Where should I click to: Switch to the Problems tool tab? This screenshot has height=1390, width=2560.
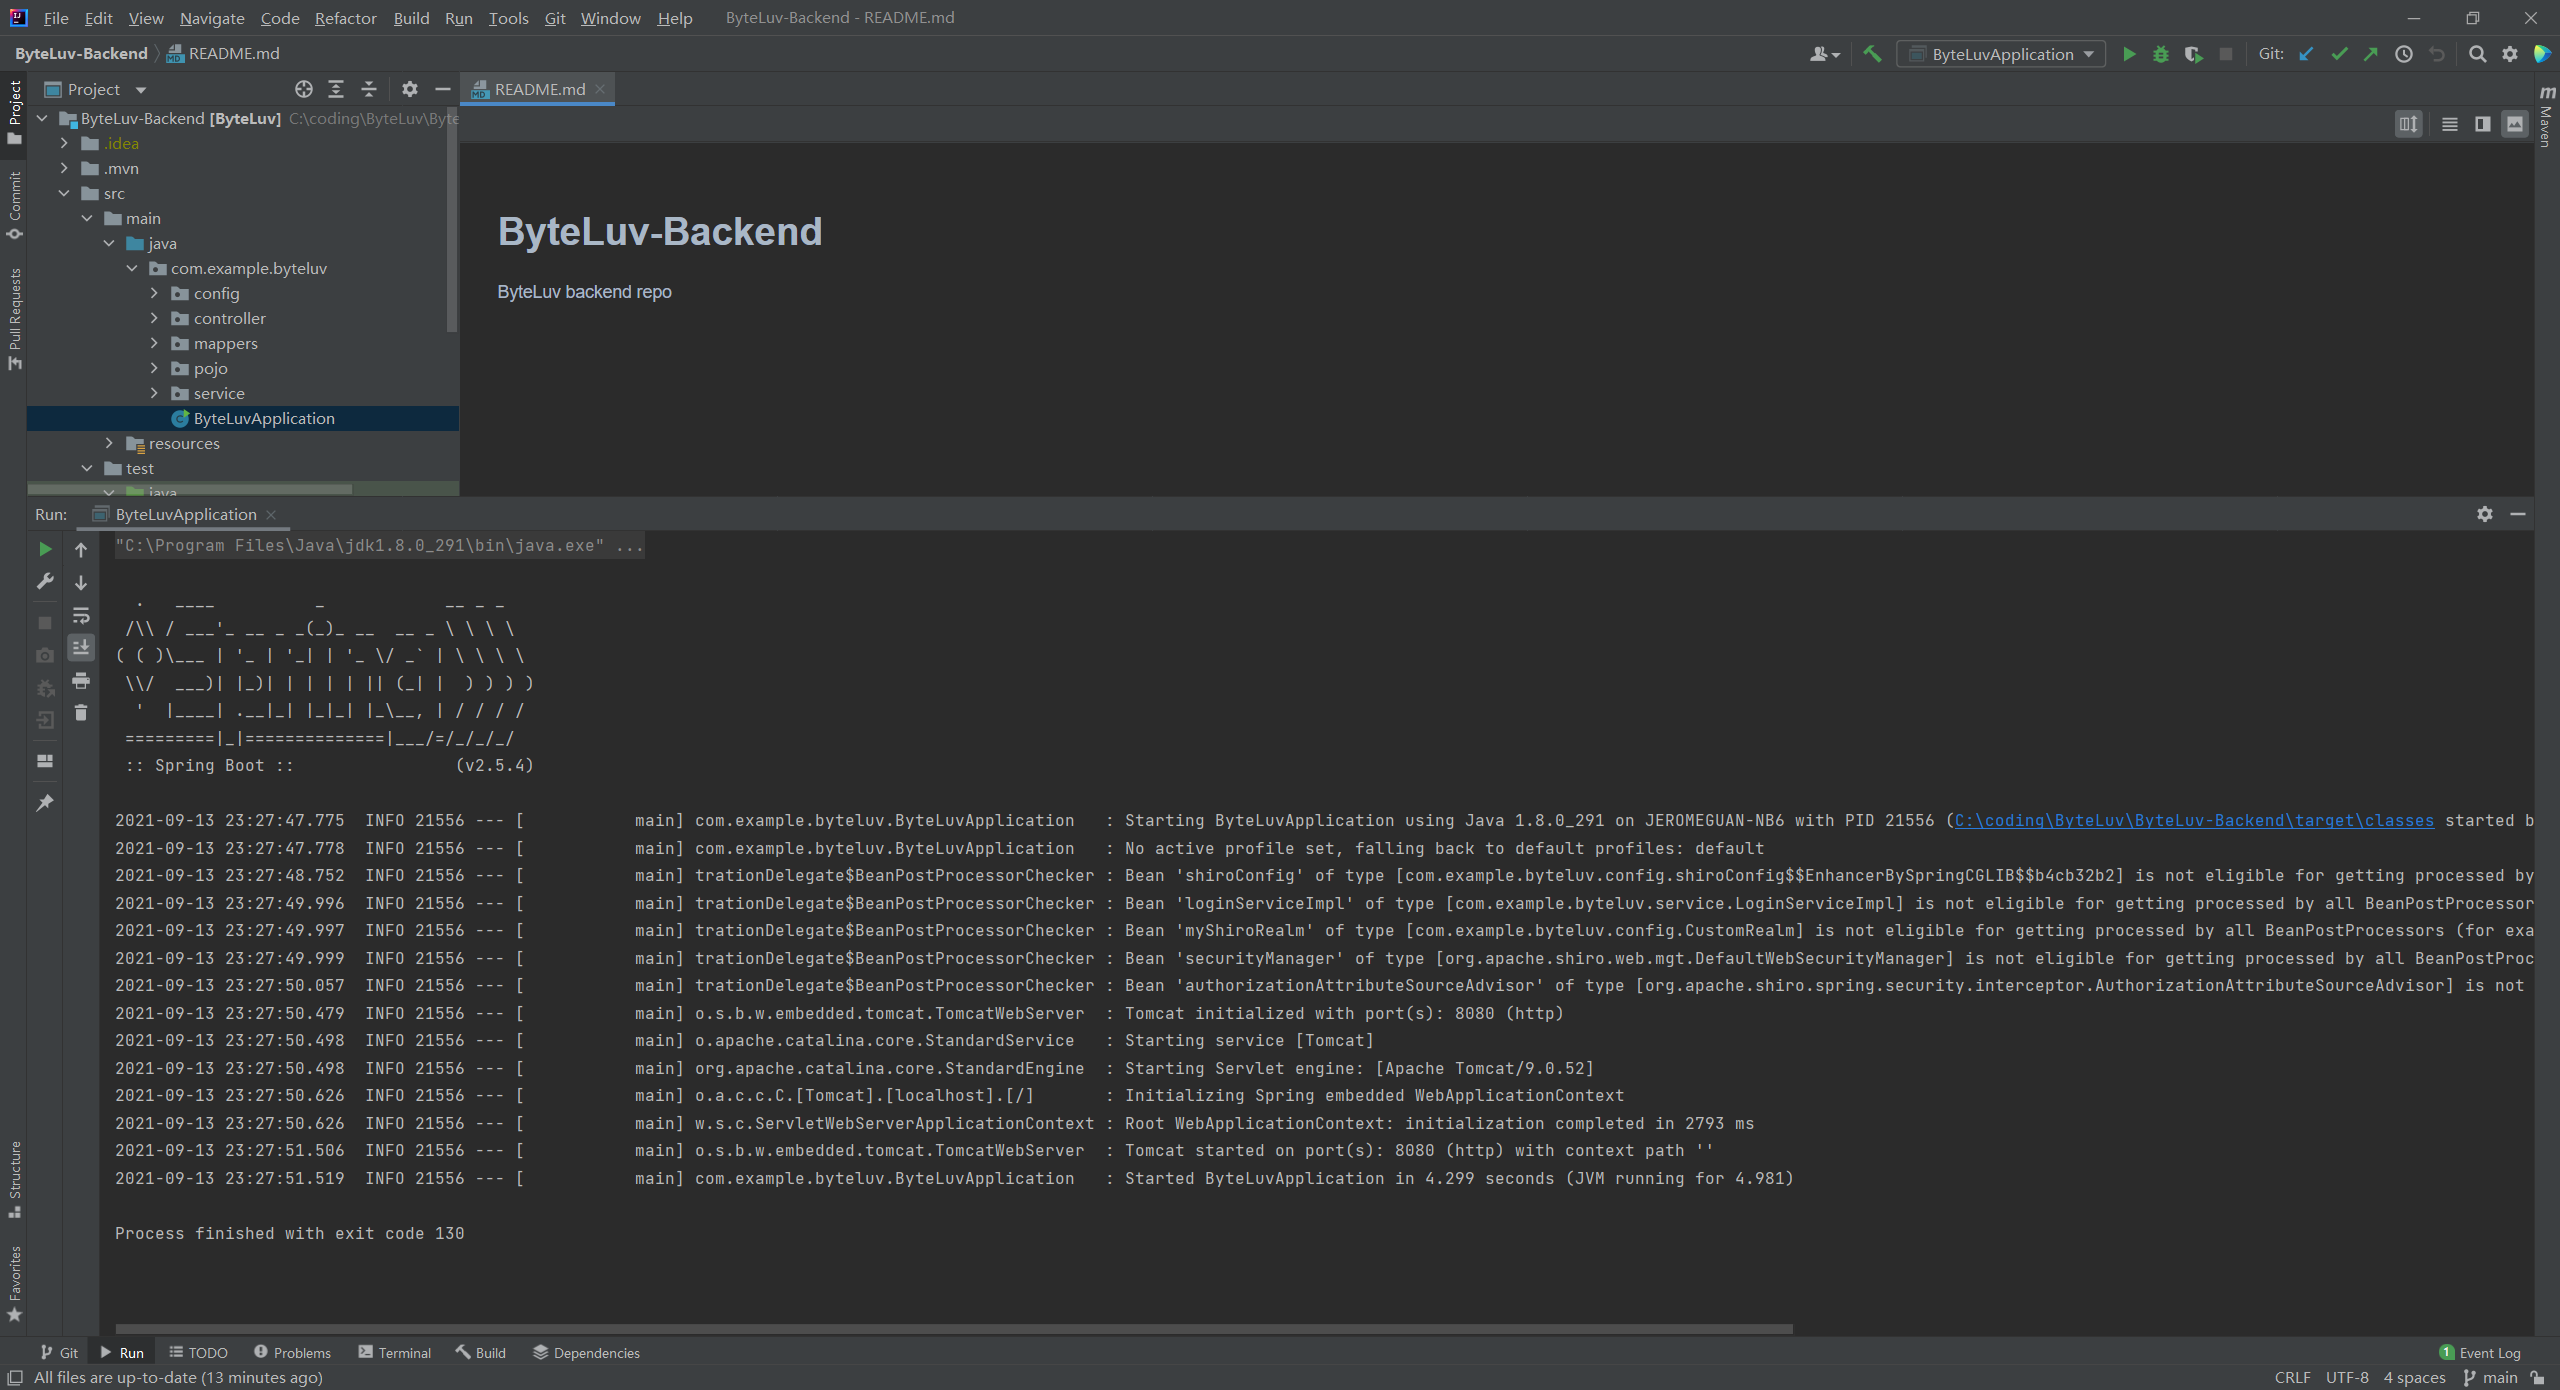292,1352
